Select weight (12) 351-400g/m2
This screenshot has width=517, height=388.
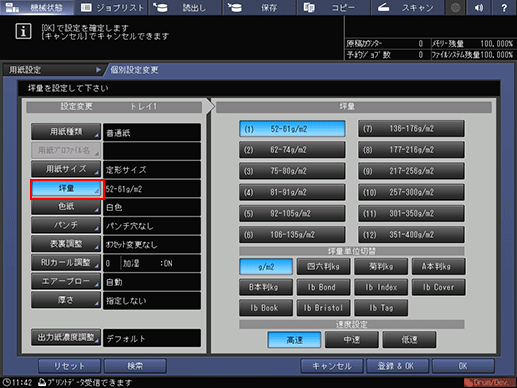click(x=411, y=235)
